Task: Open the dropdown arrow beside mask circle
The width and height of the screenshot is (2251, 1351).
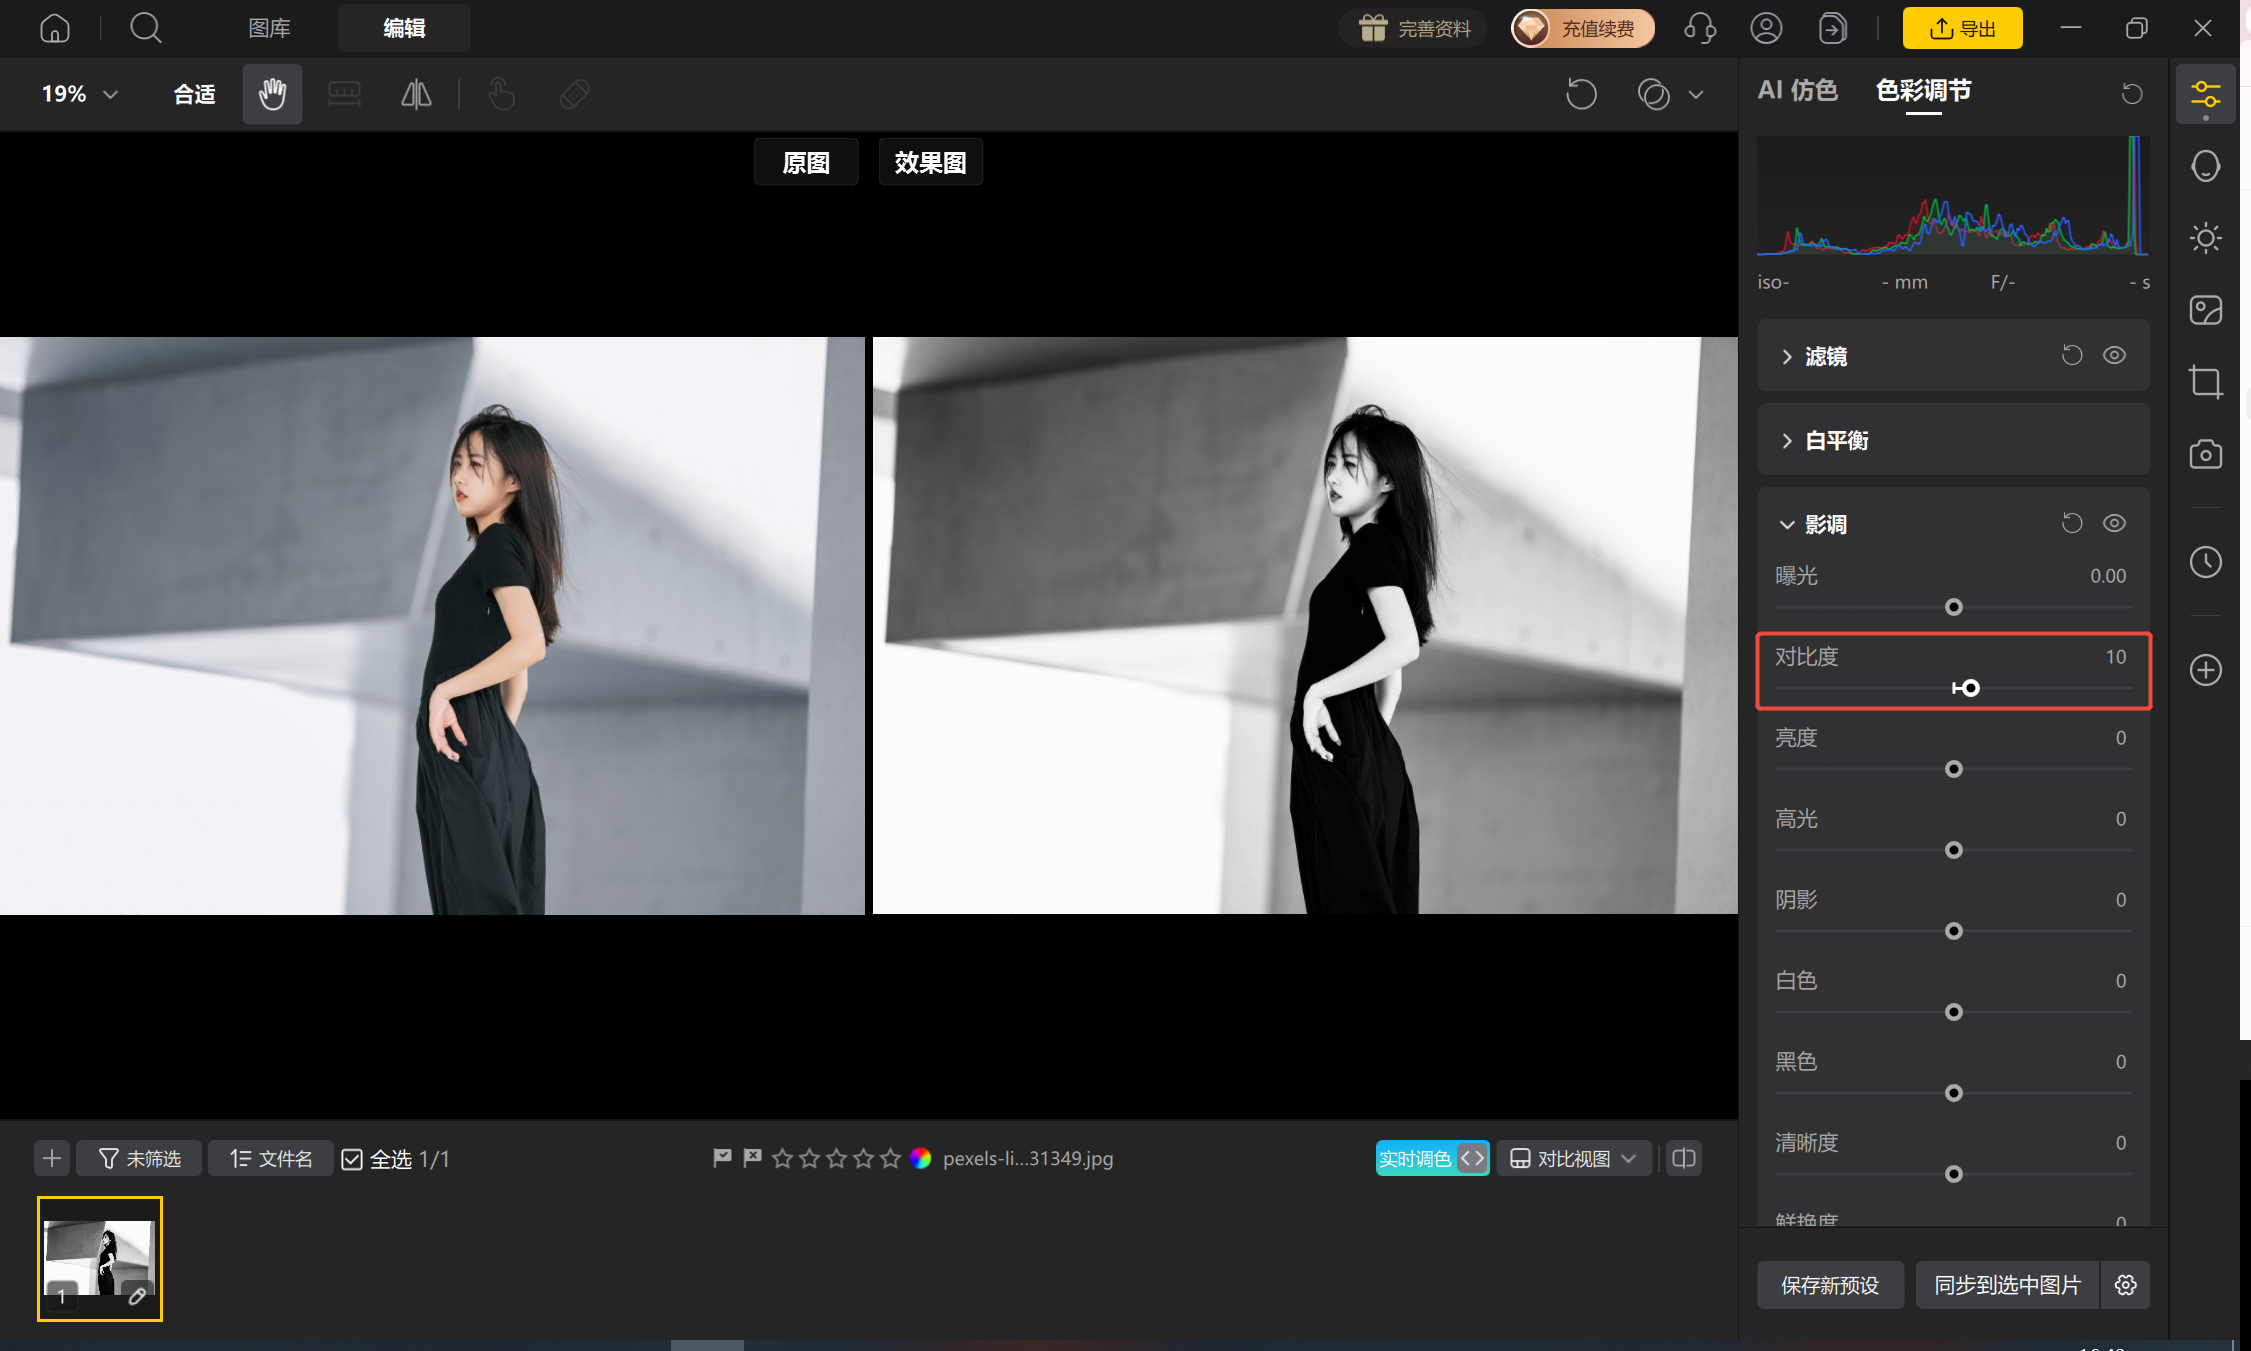Action: point(1696,95)
